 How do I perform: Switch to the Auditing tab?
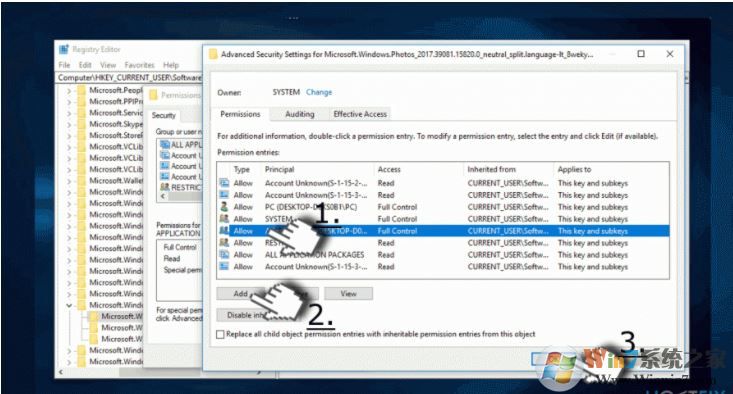click(x=300, y=114)
